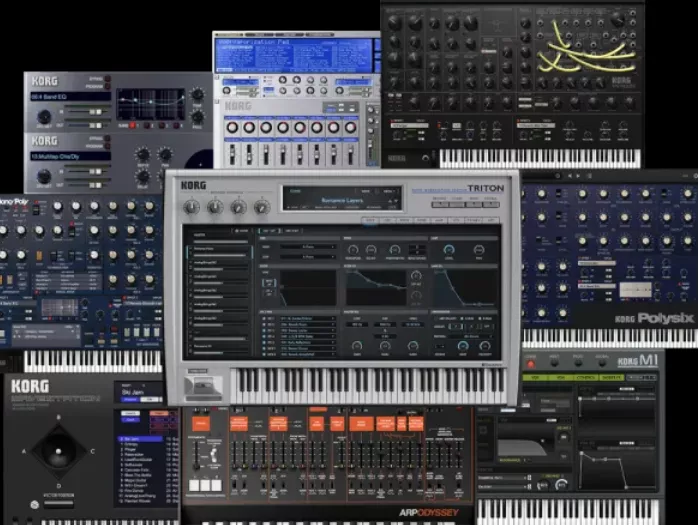Click the red lit mode button in M1
698x525 pixels.
530,363
